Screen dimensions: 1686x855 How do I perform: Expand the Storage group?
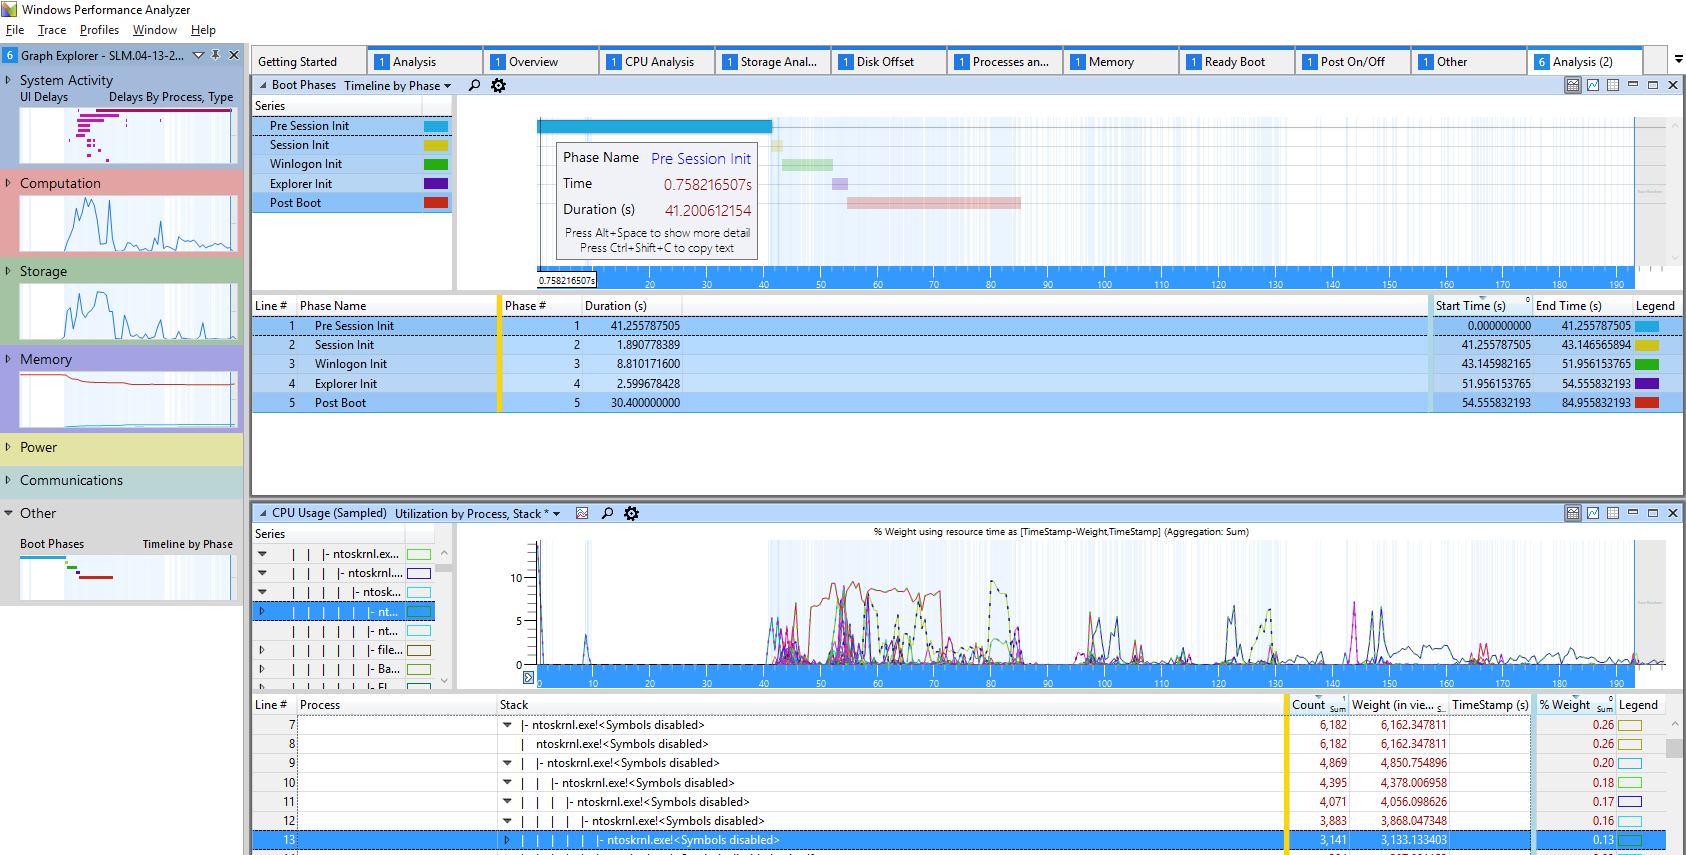[8, 271]
